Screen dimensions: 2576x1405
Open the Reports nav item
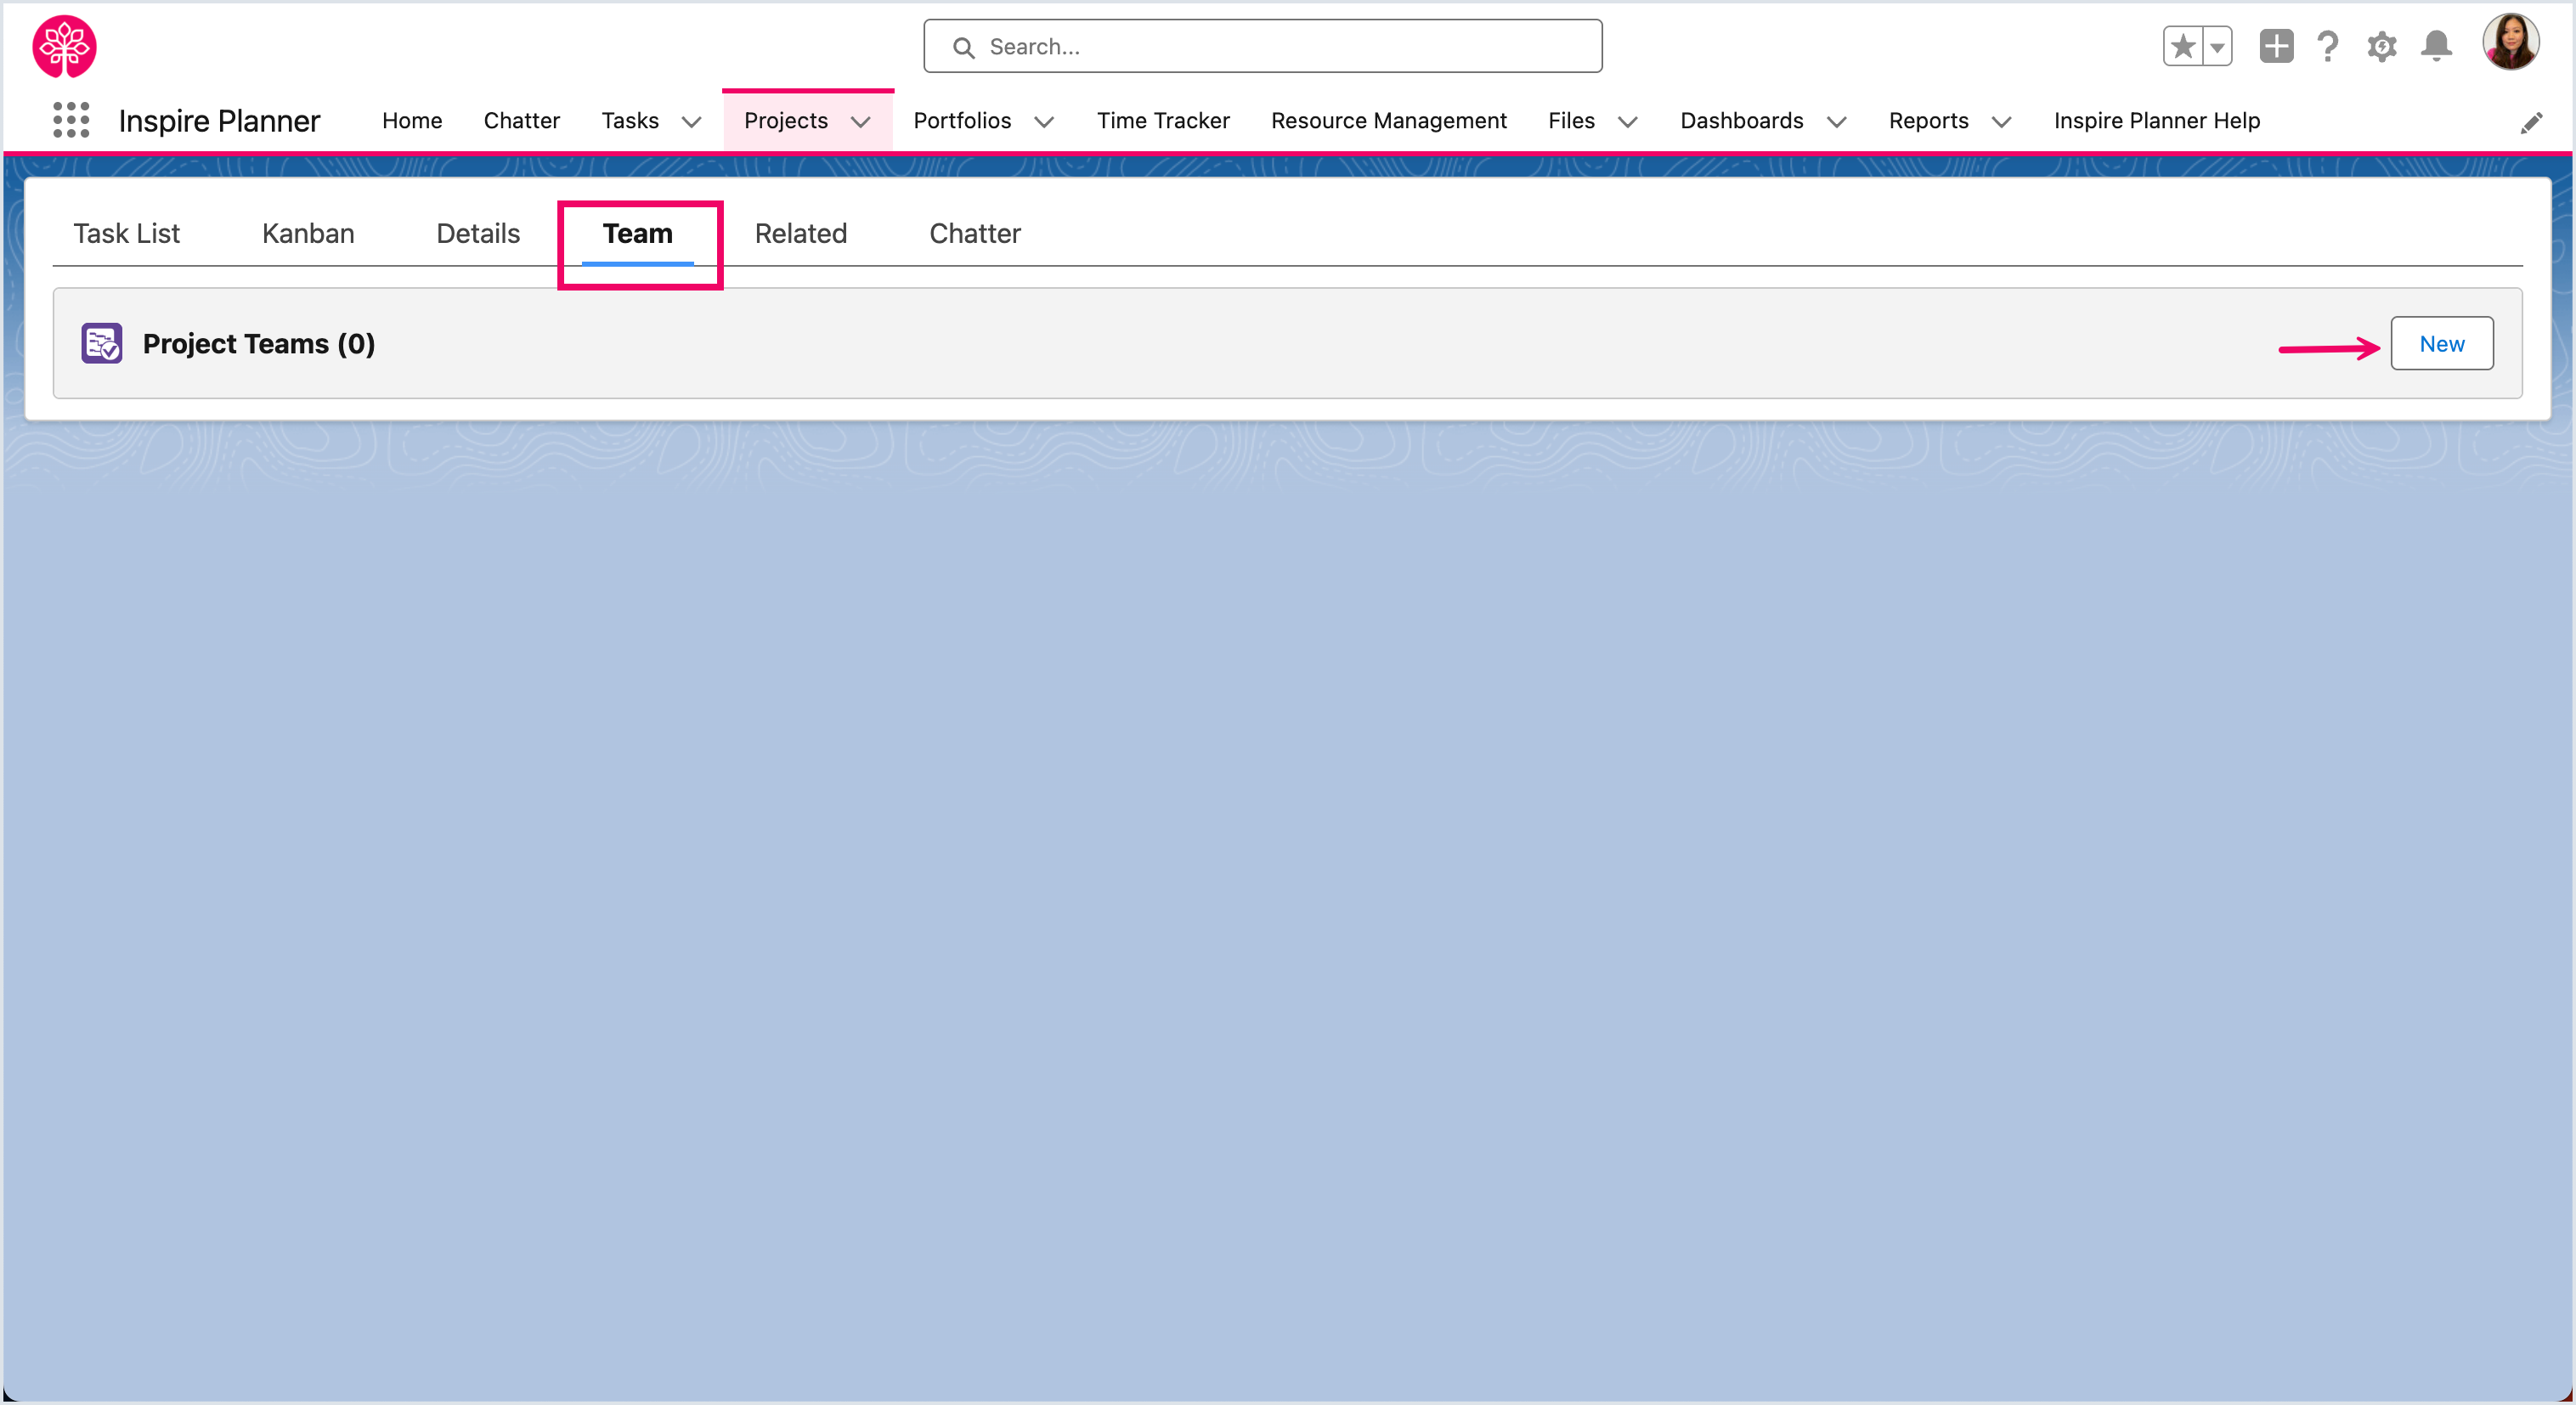tap(1928, 120)
